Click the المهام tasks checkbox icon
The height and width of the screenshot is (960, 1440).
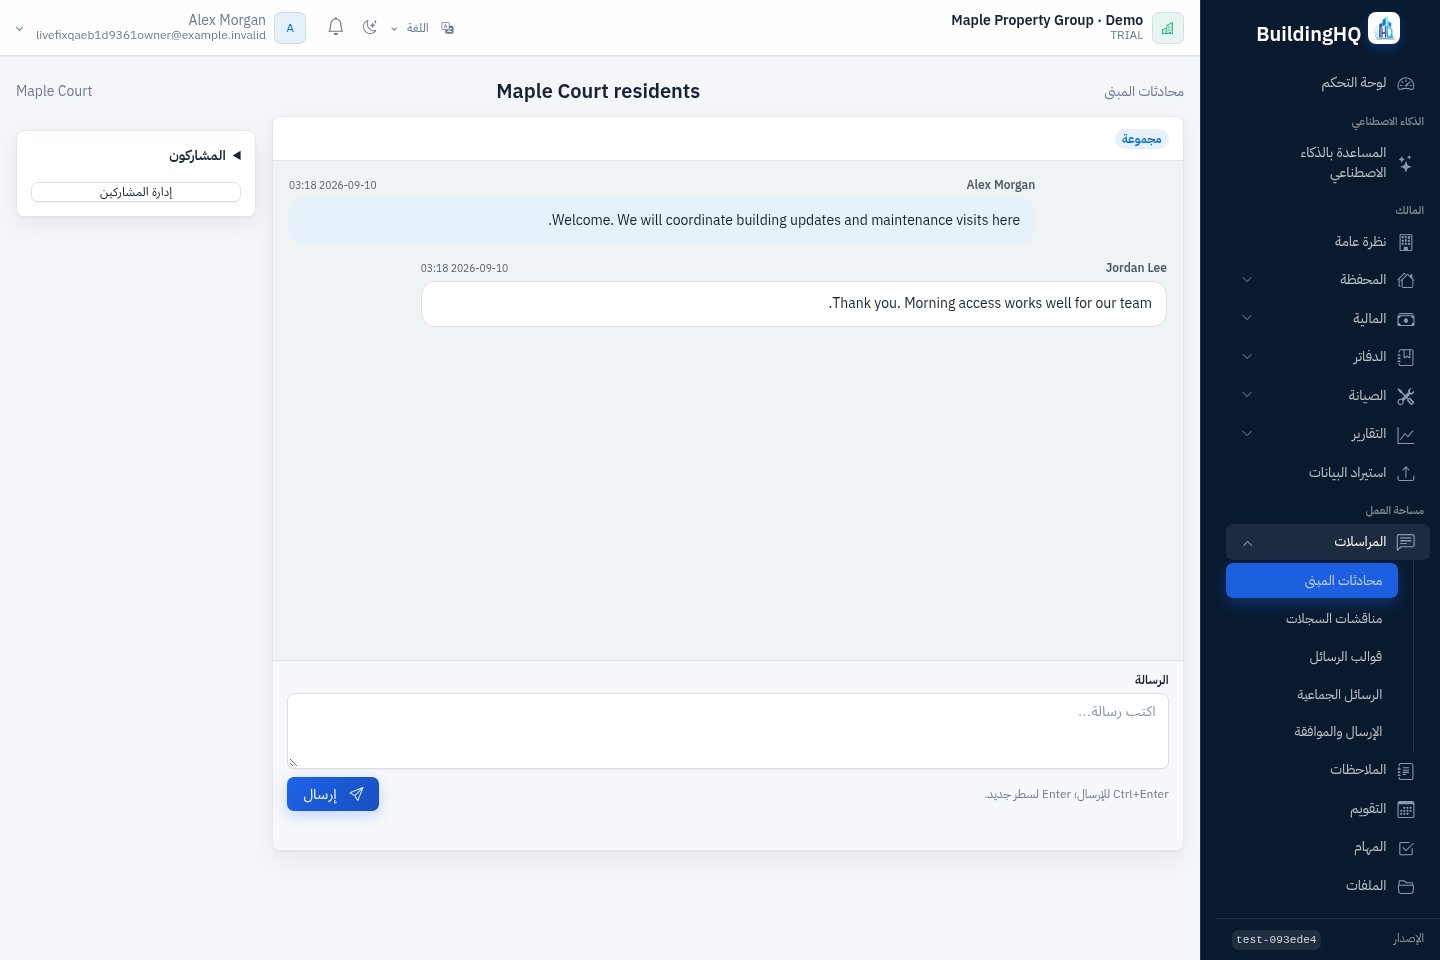1405,848
